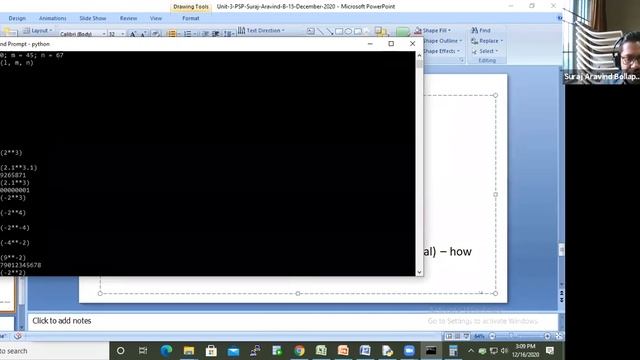Open Cortana circle on taskbar
Viewport: 640px width, 360px height.
tap(120, 351)
